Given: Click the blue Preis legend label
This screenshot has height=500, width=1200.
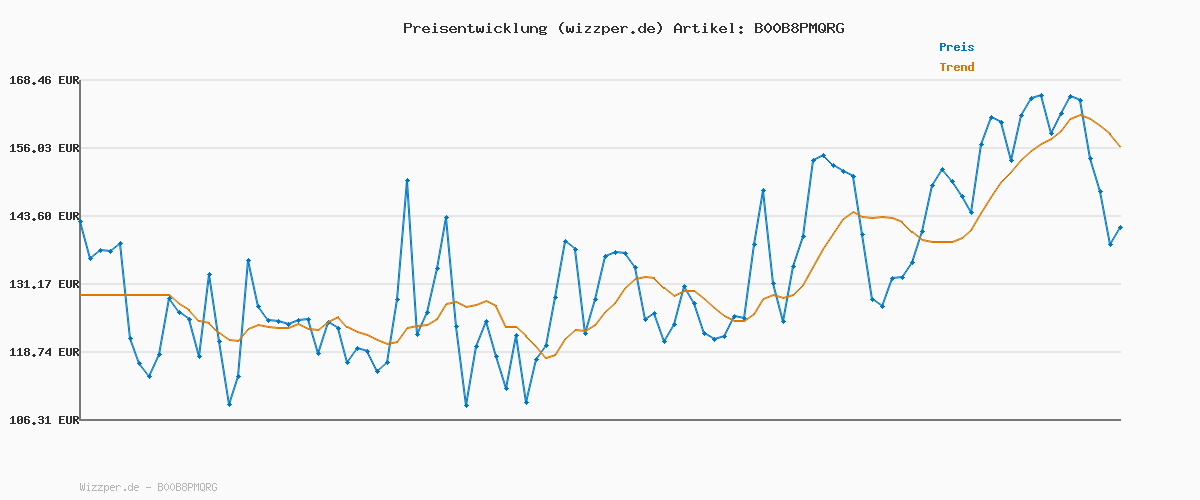Looking at the screenshot, I should [956, 47].
